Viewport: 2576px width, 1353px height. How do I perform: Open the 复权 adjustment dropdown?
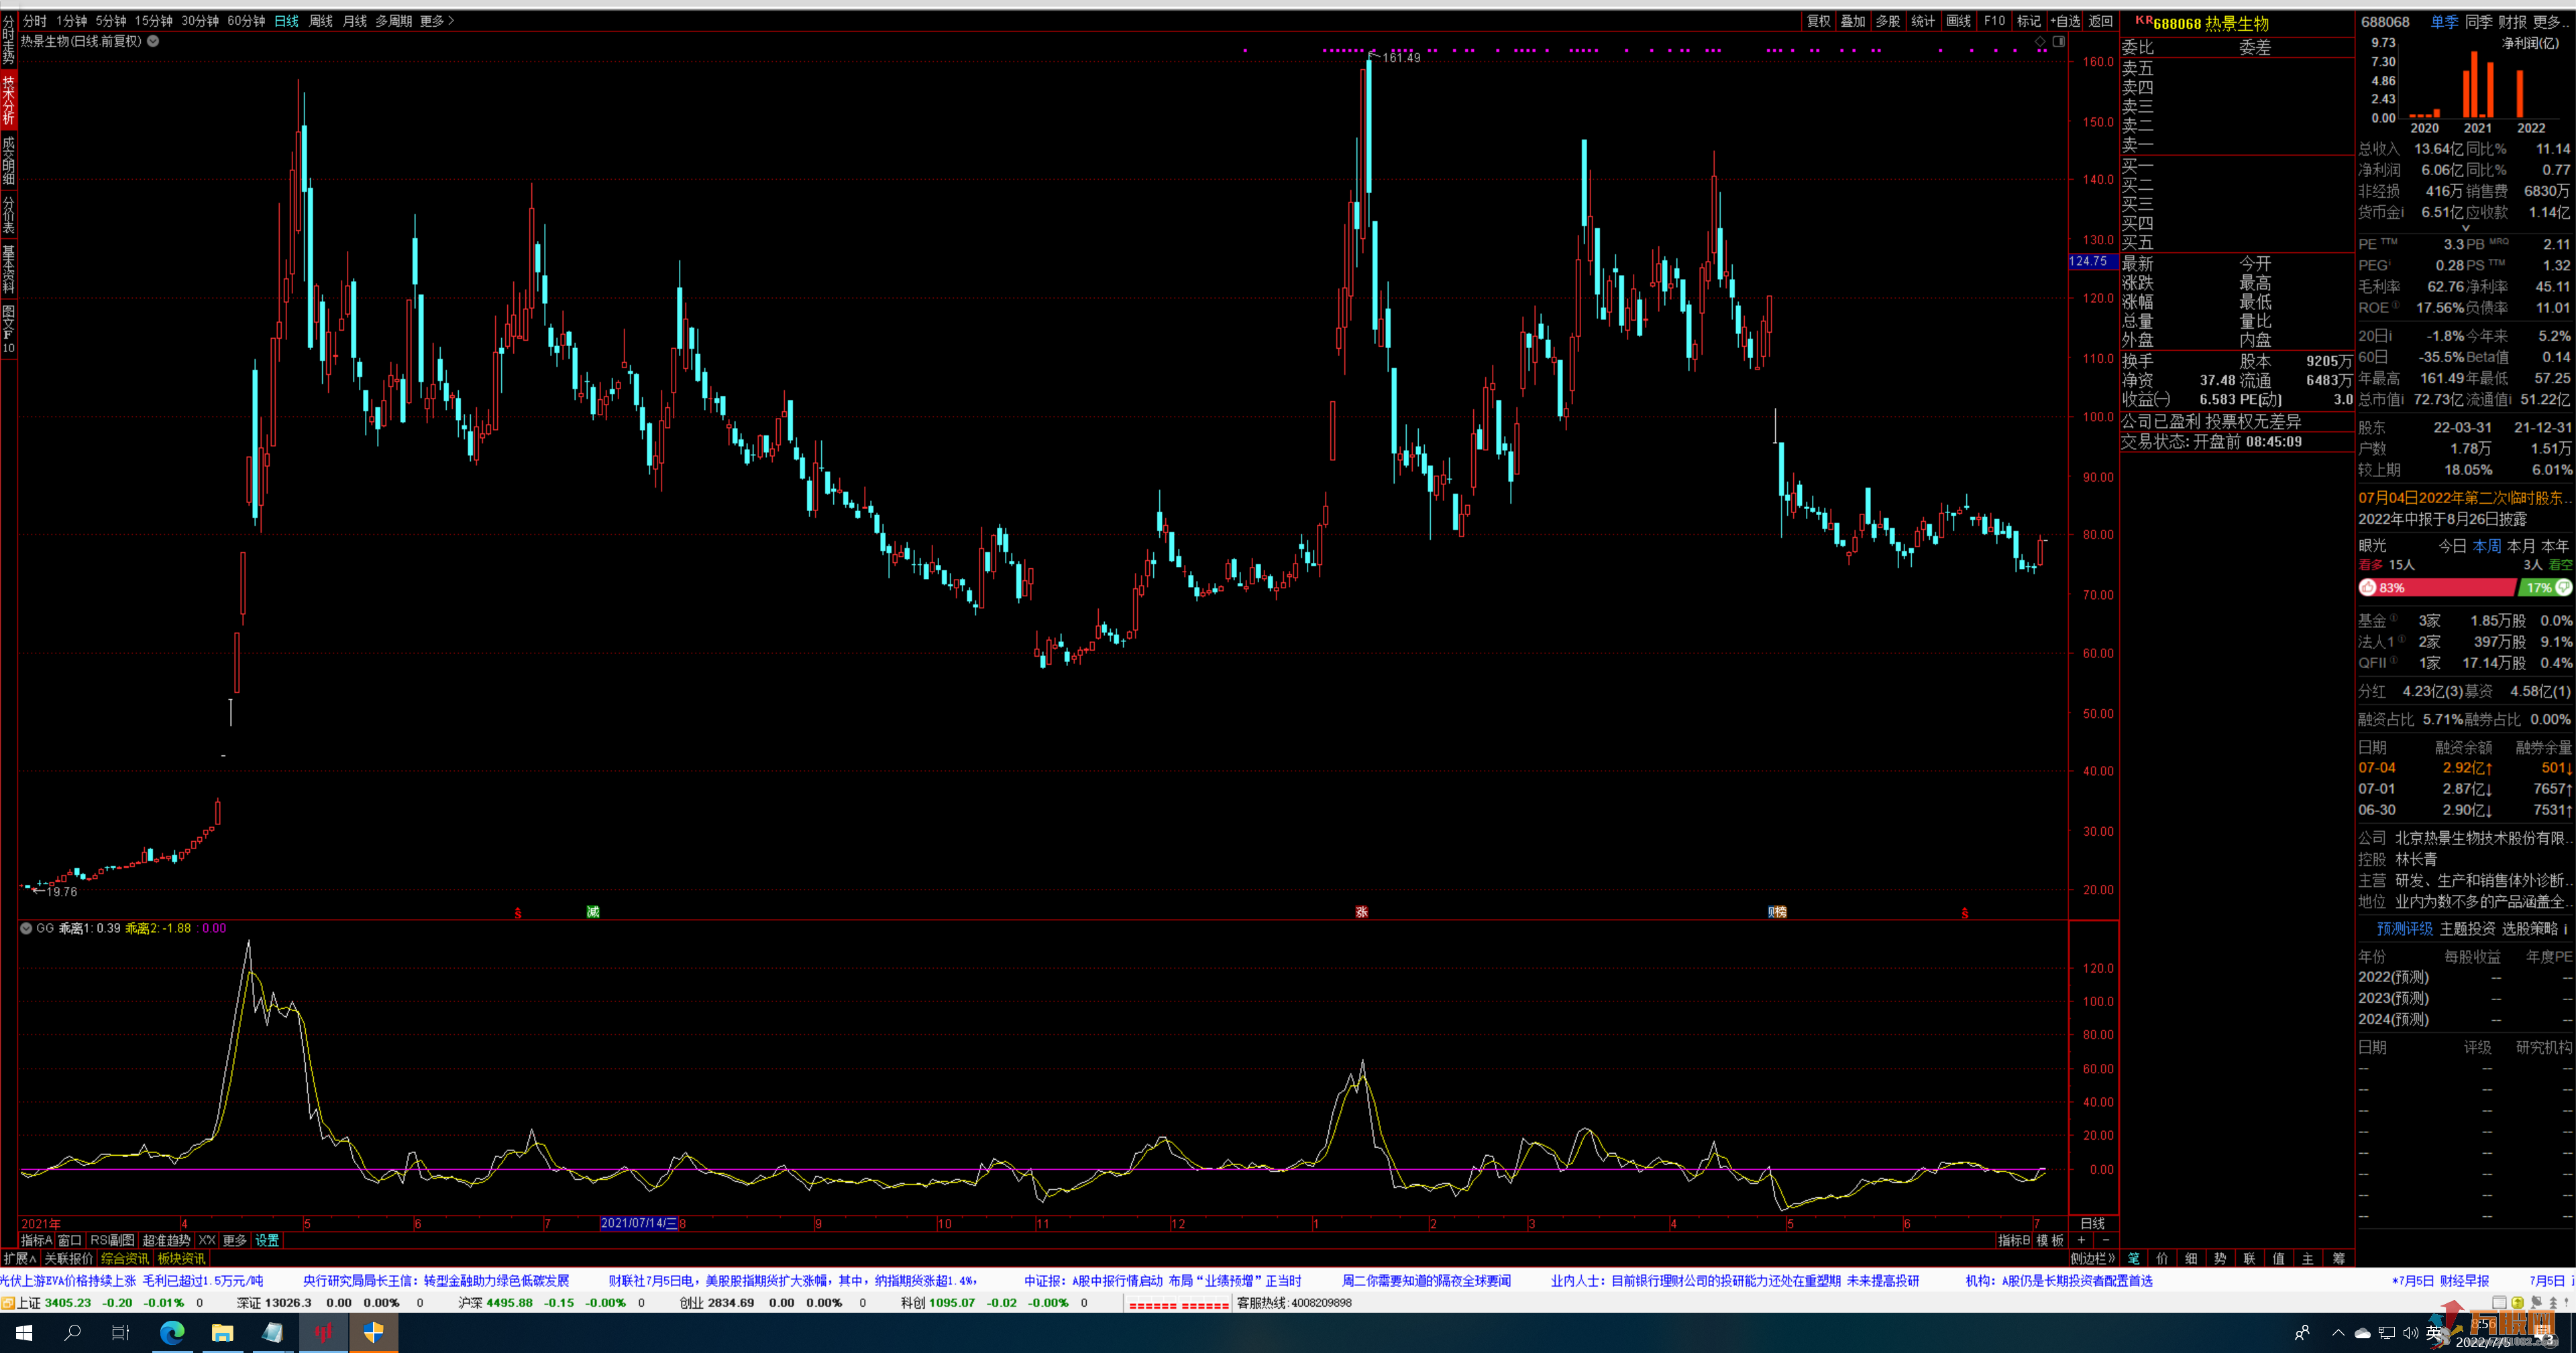1818,20
